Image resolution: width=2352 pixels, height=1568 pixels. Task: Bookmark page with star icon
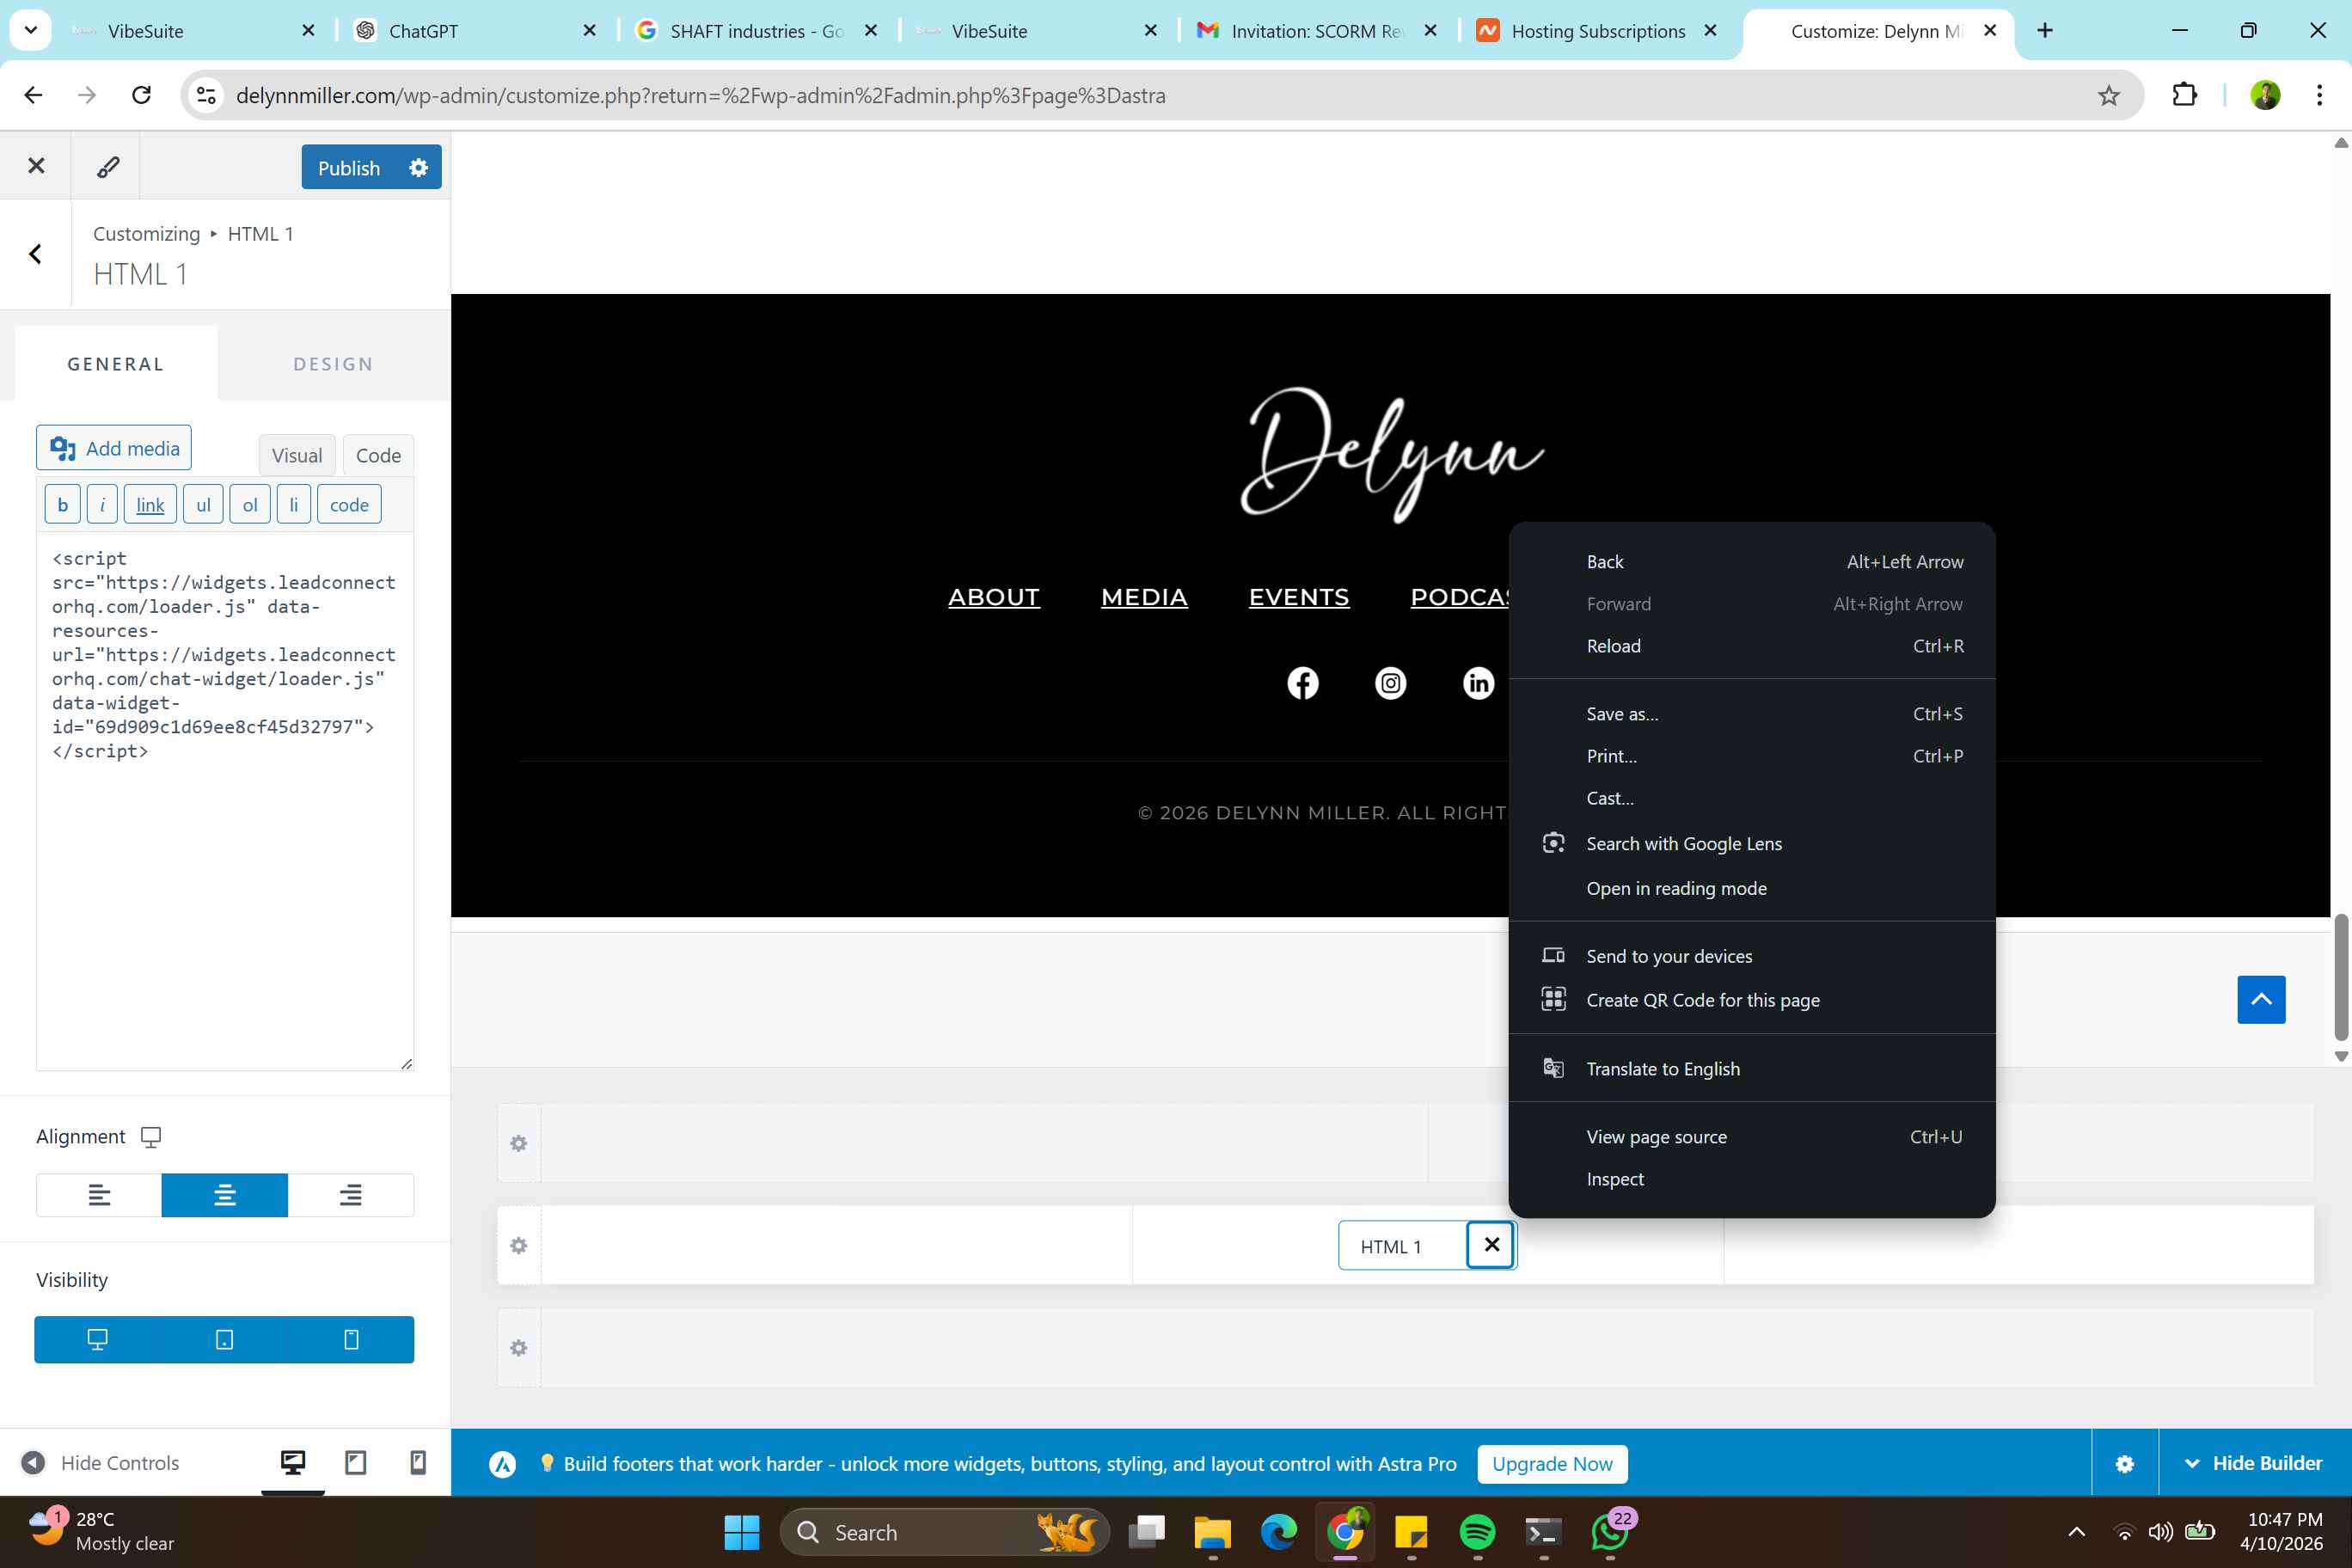[x=2109, y=95]
